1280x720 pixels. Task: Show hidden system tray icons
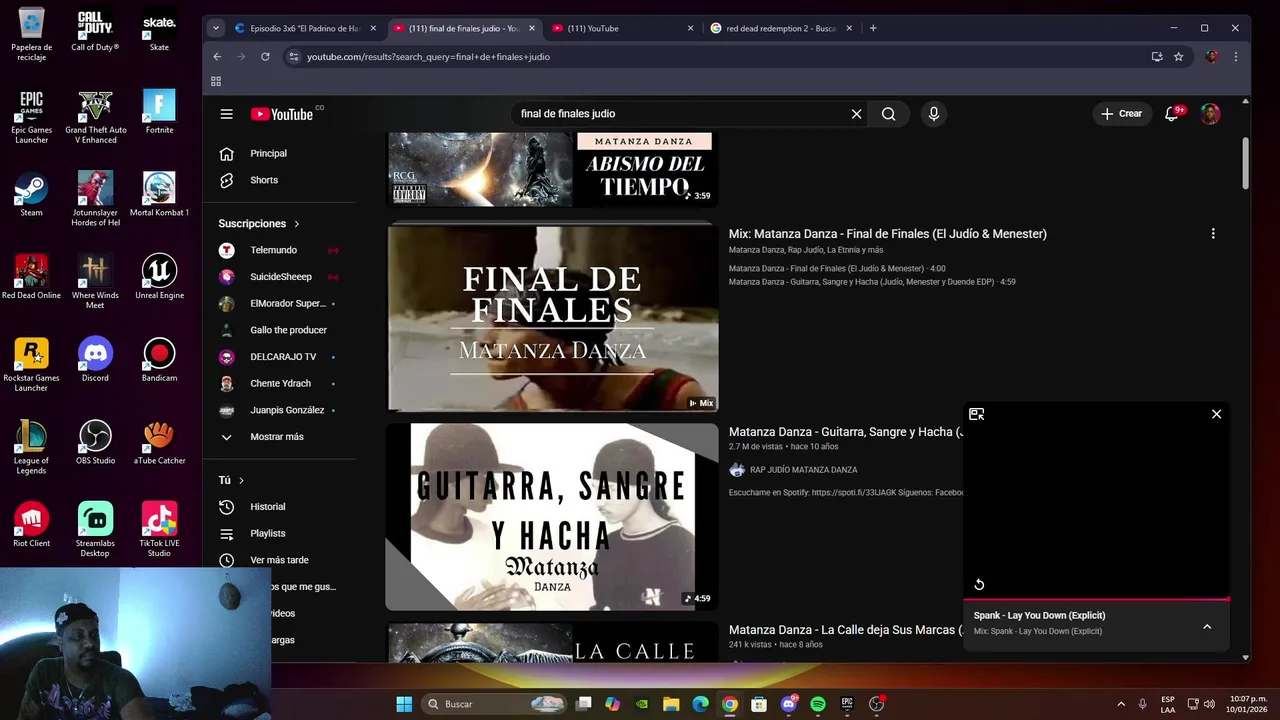(1121, 704)
